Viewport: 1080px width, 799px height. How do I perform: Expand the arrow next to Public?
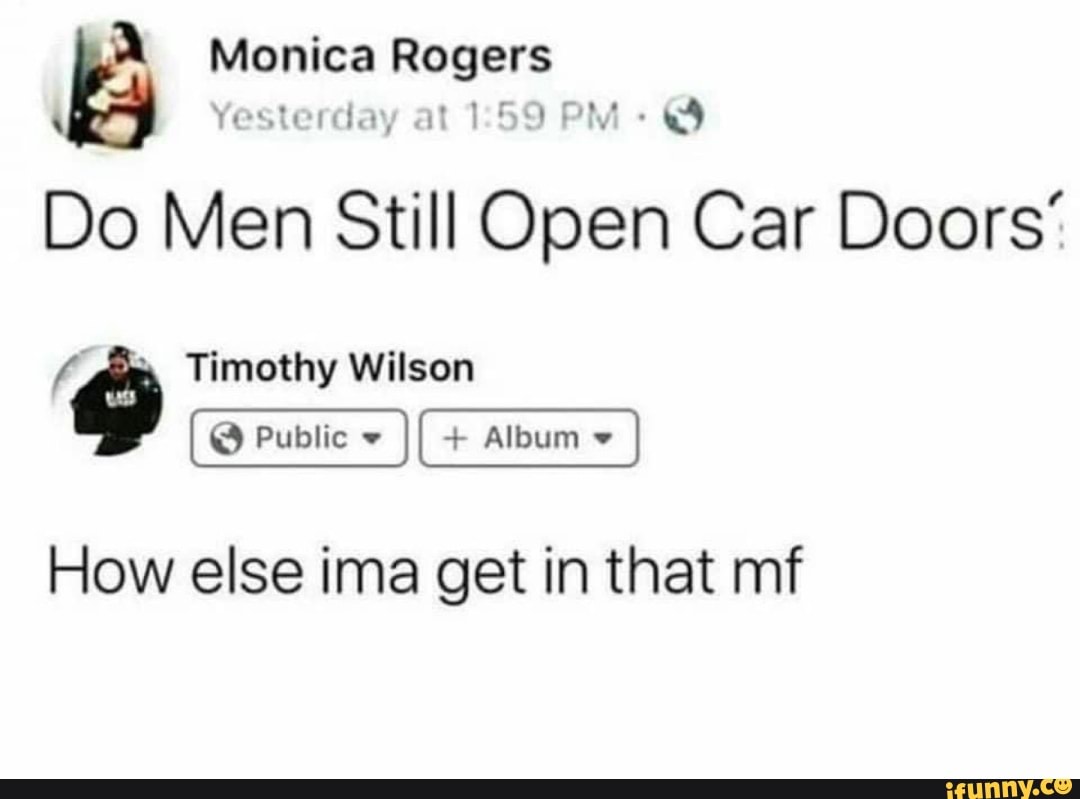point(372,438)
